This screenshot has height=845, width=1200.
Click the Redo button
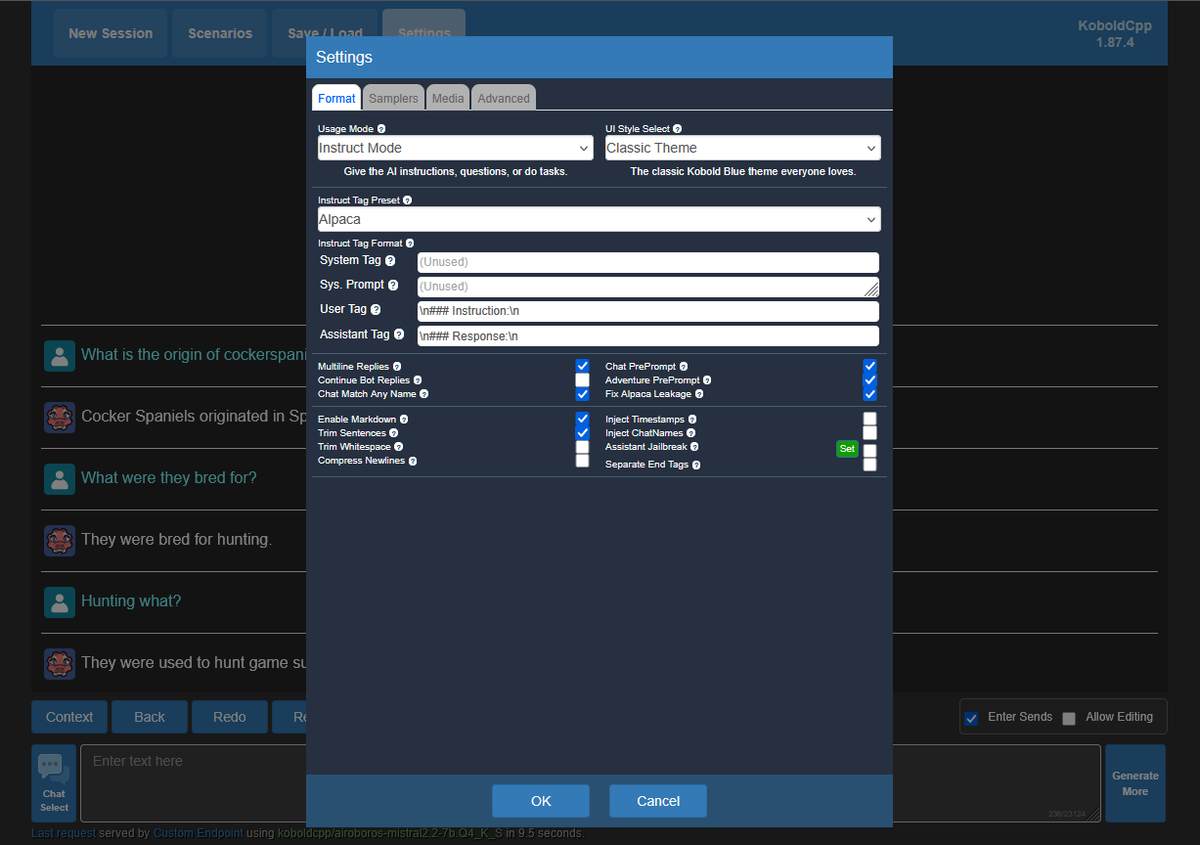229,717
